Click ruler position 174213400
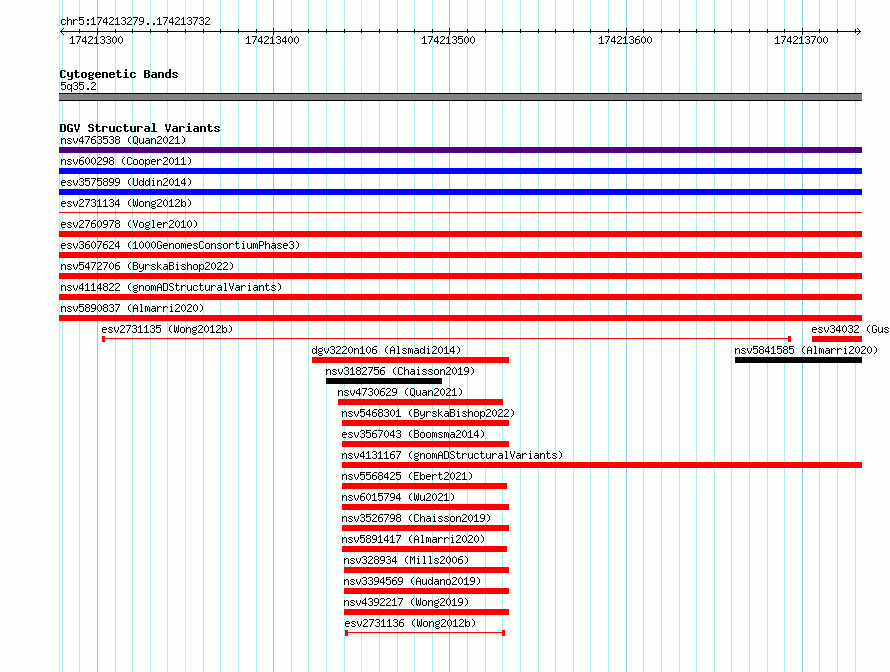 (x=272, y=40)
